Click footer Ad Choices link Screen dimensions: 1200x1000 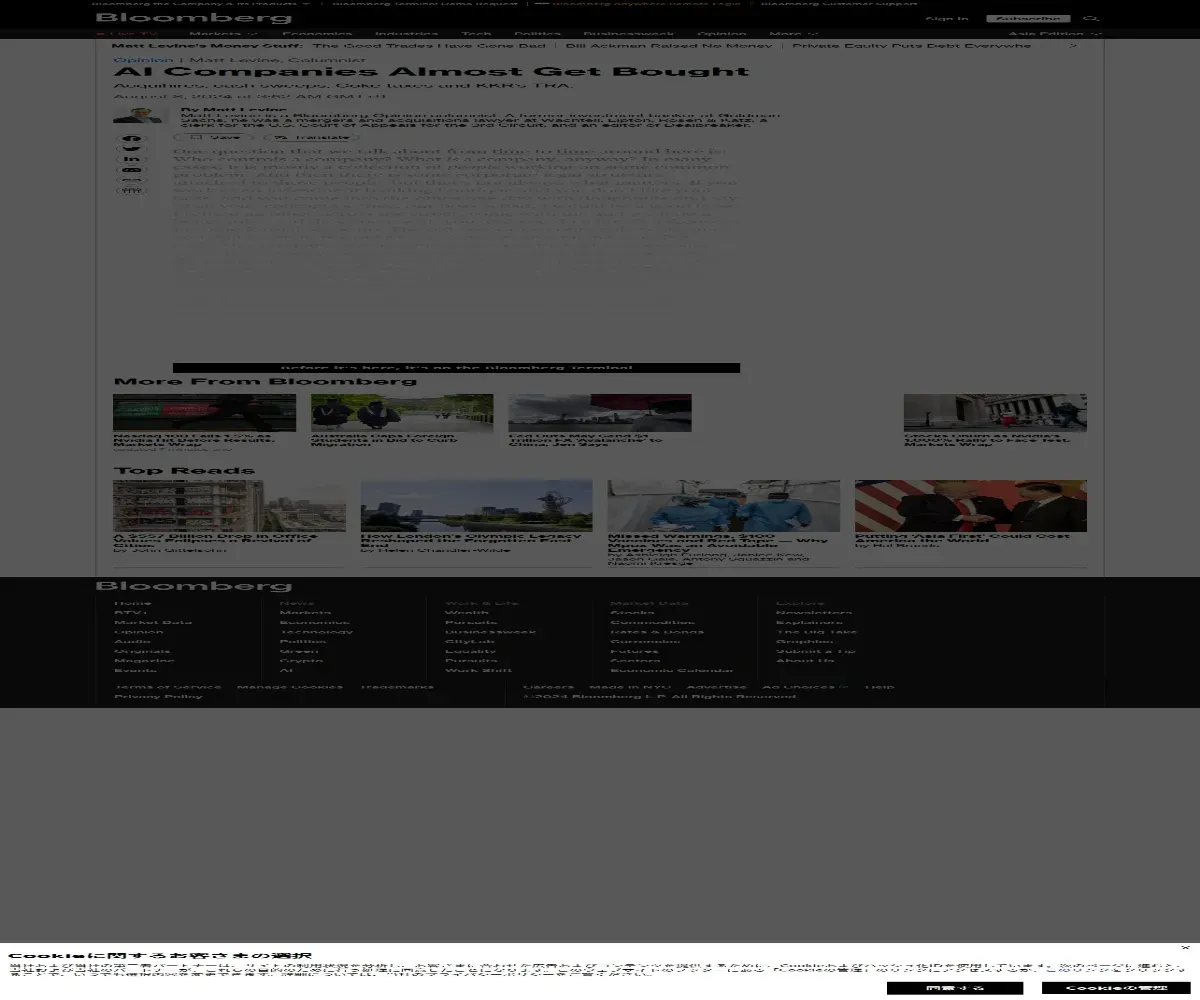pos(805,687)
